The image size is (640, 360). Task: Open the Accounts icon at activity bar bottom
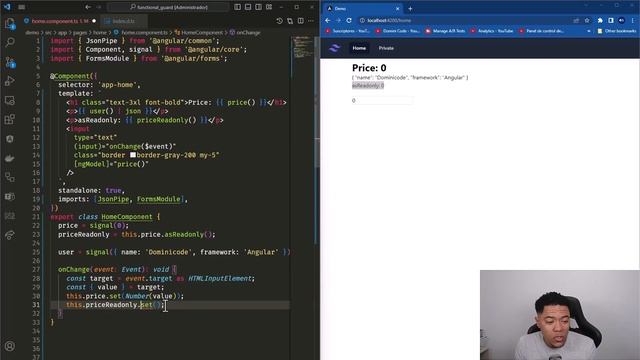(x=10, y=346)
